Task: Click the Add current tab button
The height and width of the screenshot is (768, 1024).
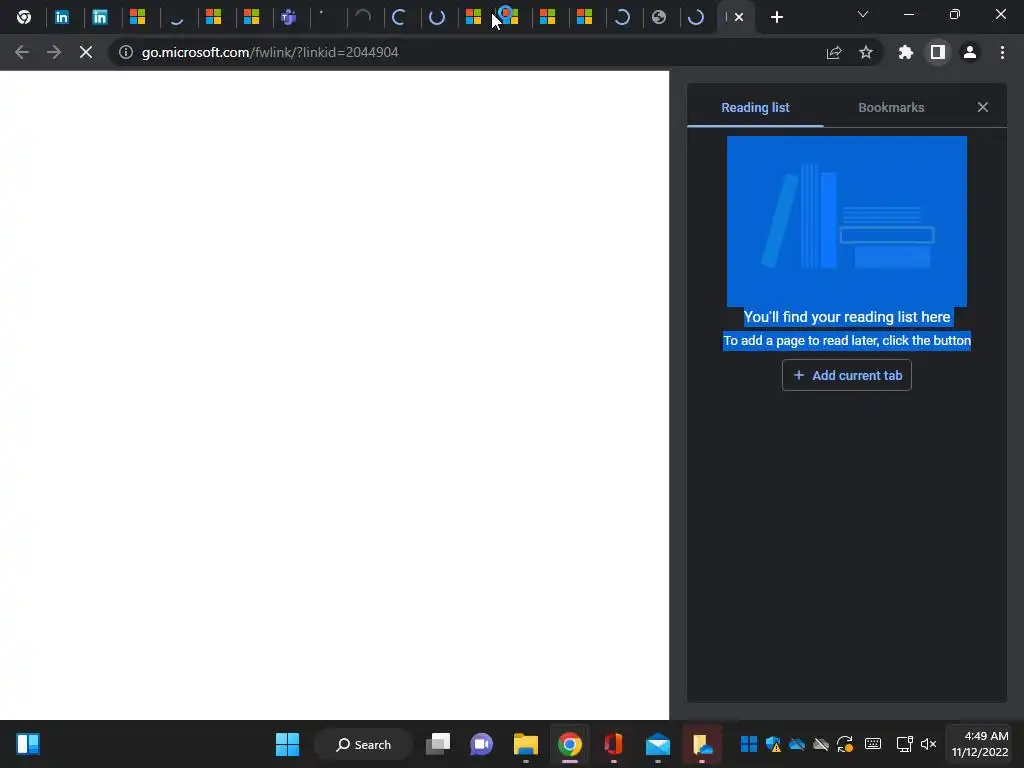Action: pyautogui.click(x=846, y=376)
